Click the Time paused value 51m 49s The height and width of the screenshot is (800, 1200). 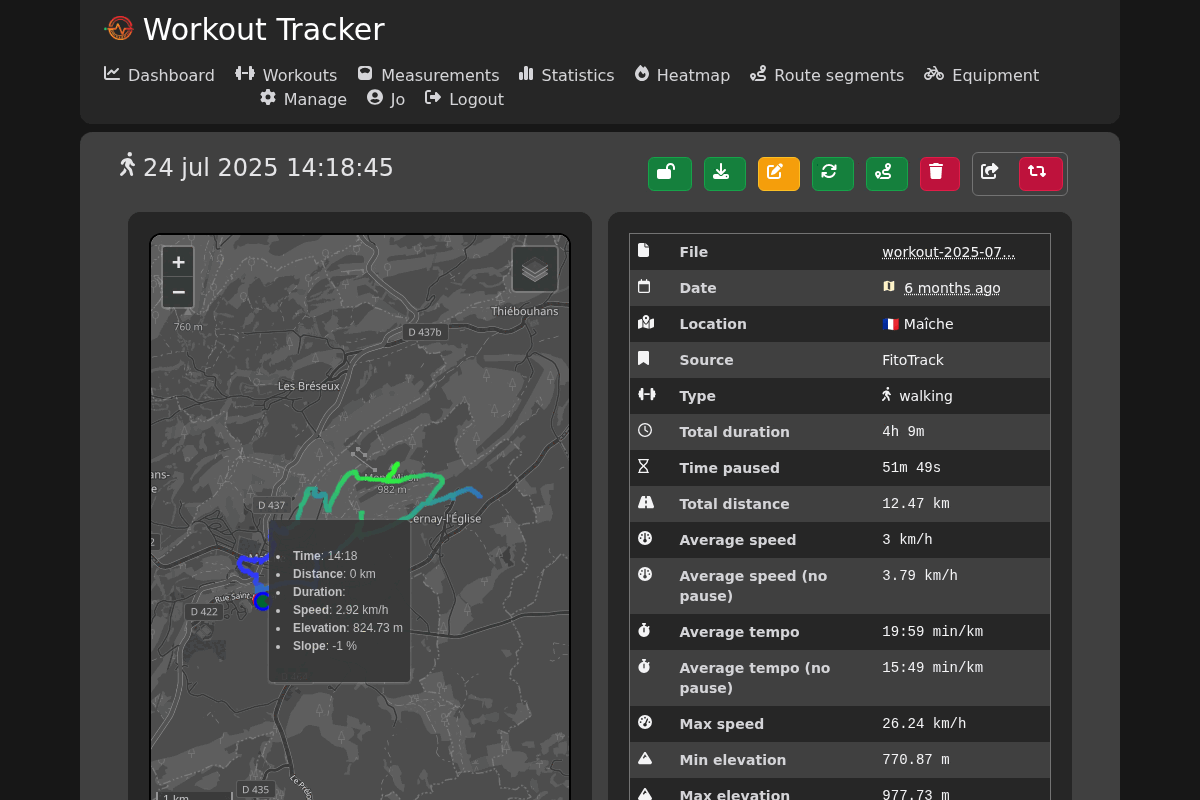click(x=911, y=468)
